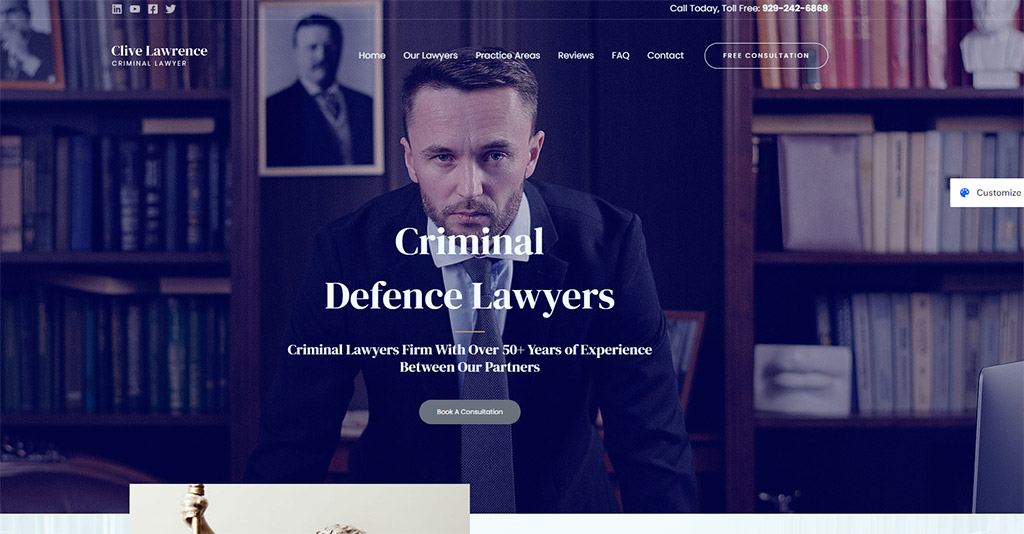Click the statue image thumbnail below hero
This screenshot has width=1024, height=534.
click(x=299, y=509)
